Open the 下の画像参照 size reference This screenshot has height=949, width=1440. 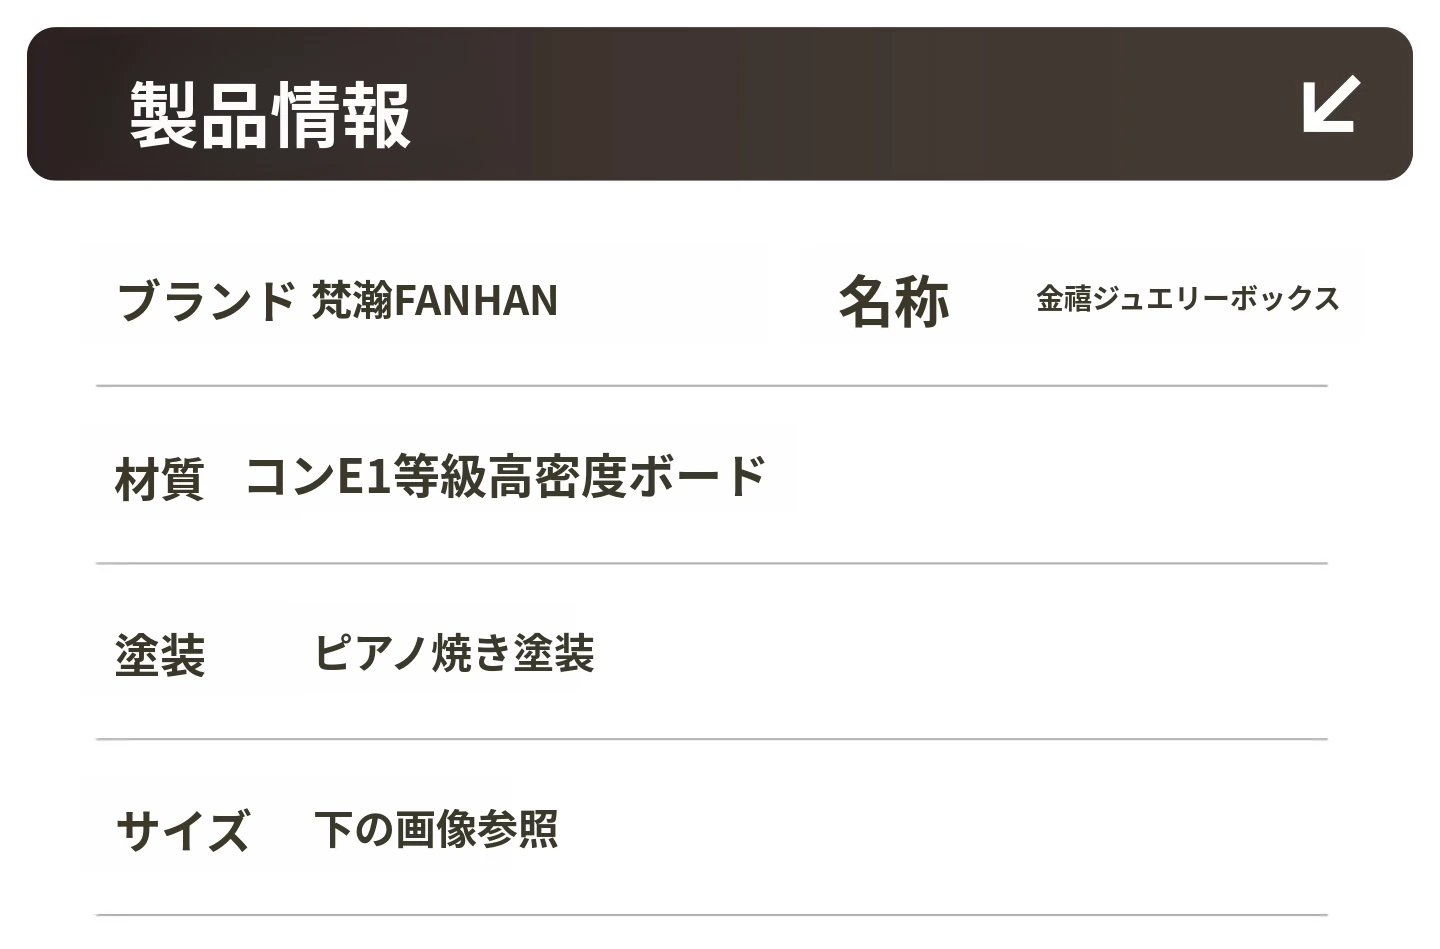click(x=436, y=829)
